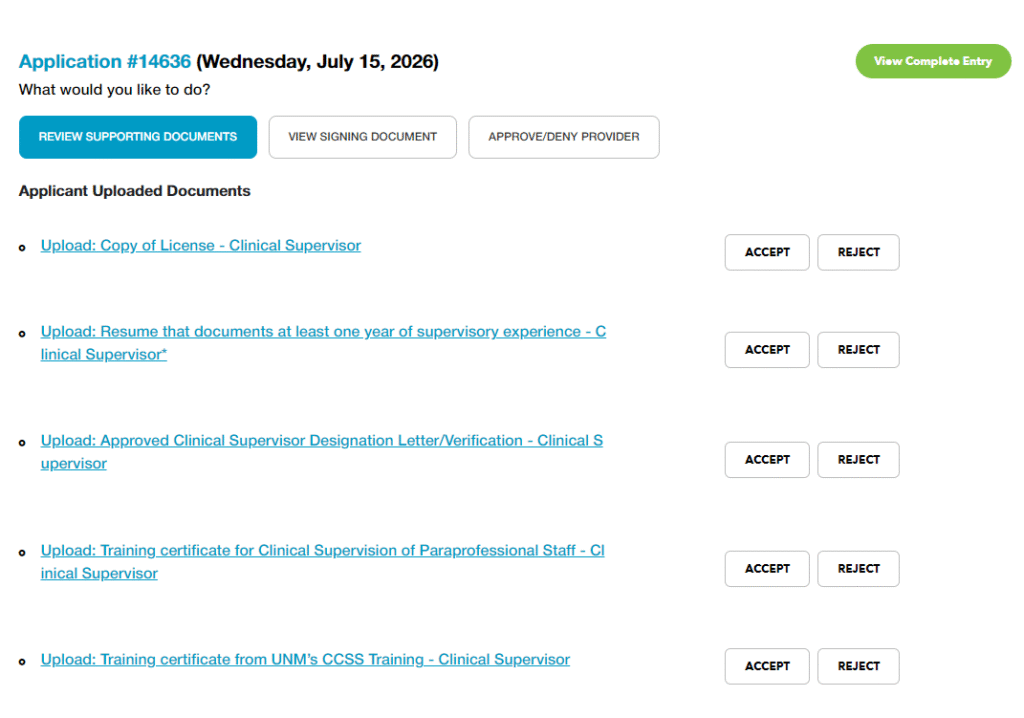Viewport: 1024px width, 718px height.
Task: Open the Copy of License upload link
Action: [x=200, y=246]
